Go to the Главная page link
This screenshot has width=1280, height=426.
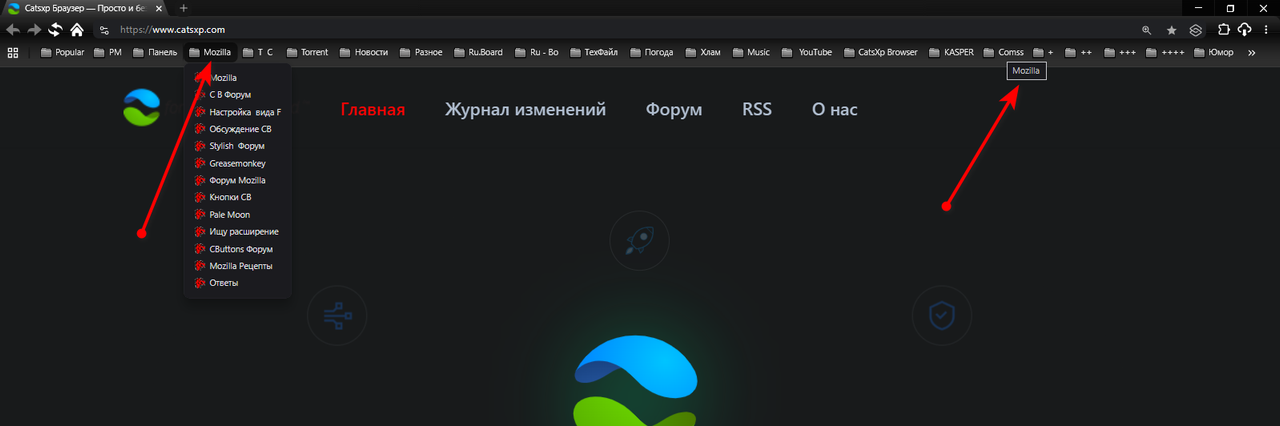(x=373, y=109)
